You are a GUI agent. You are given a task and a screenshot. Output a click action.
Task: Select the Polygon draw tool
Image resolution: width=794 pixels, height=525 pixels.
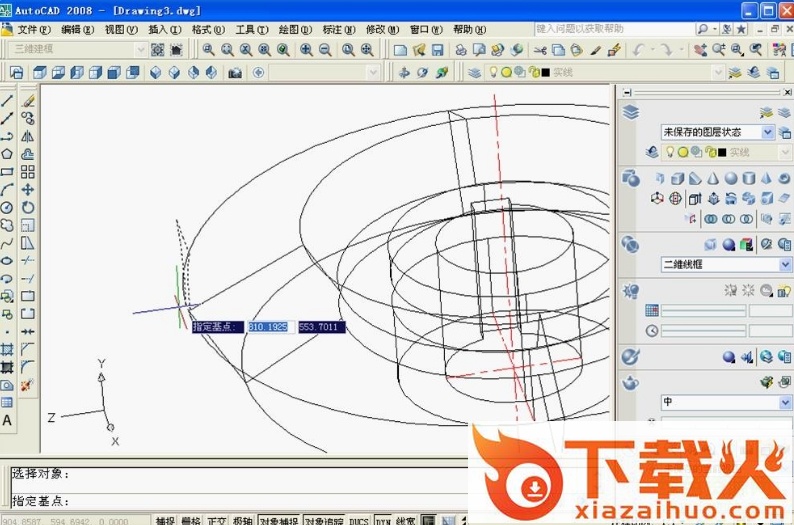pos(7,154)
